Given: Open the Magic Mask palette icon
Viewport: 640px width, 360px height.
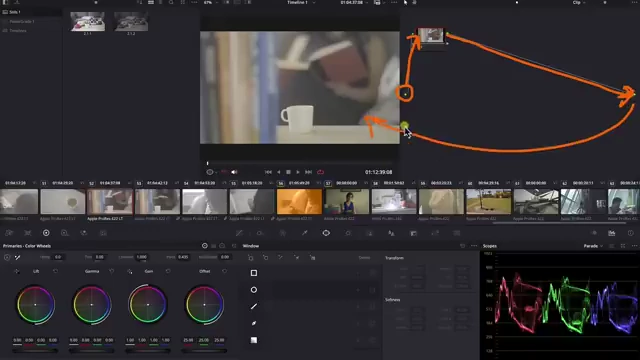Looking at the screenshot, I should [x=369, y=233].
